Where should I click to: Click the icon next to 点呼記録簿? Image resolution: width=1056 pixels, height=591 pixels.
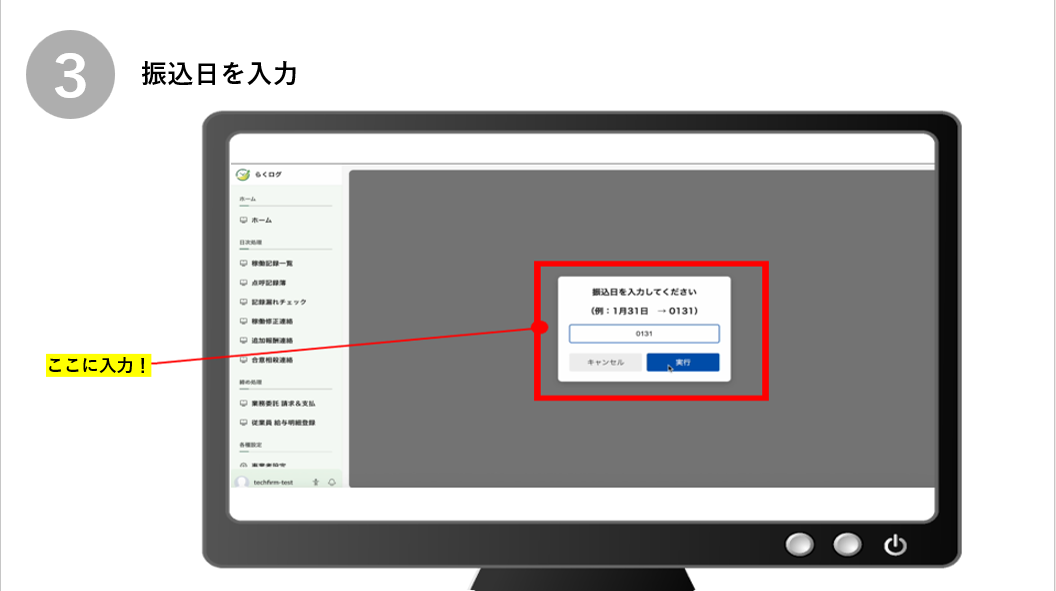243,282
